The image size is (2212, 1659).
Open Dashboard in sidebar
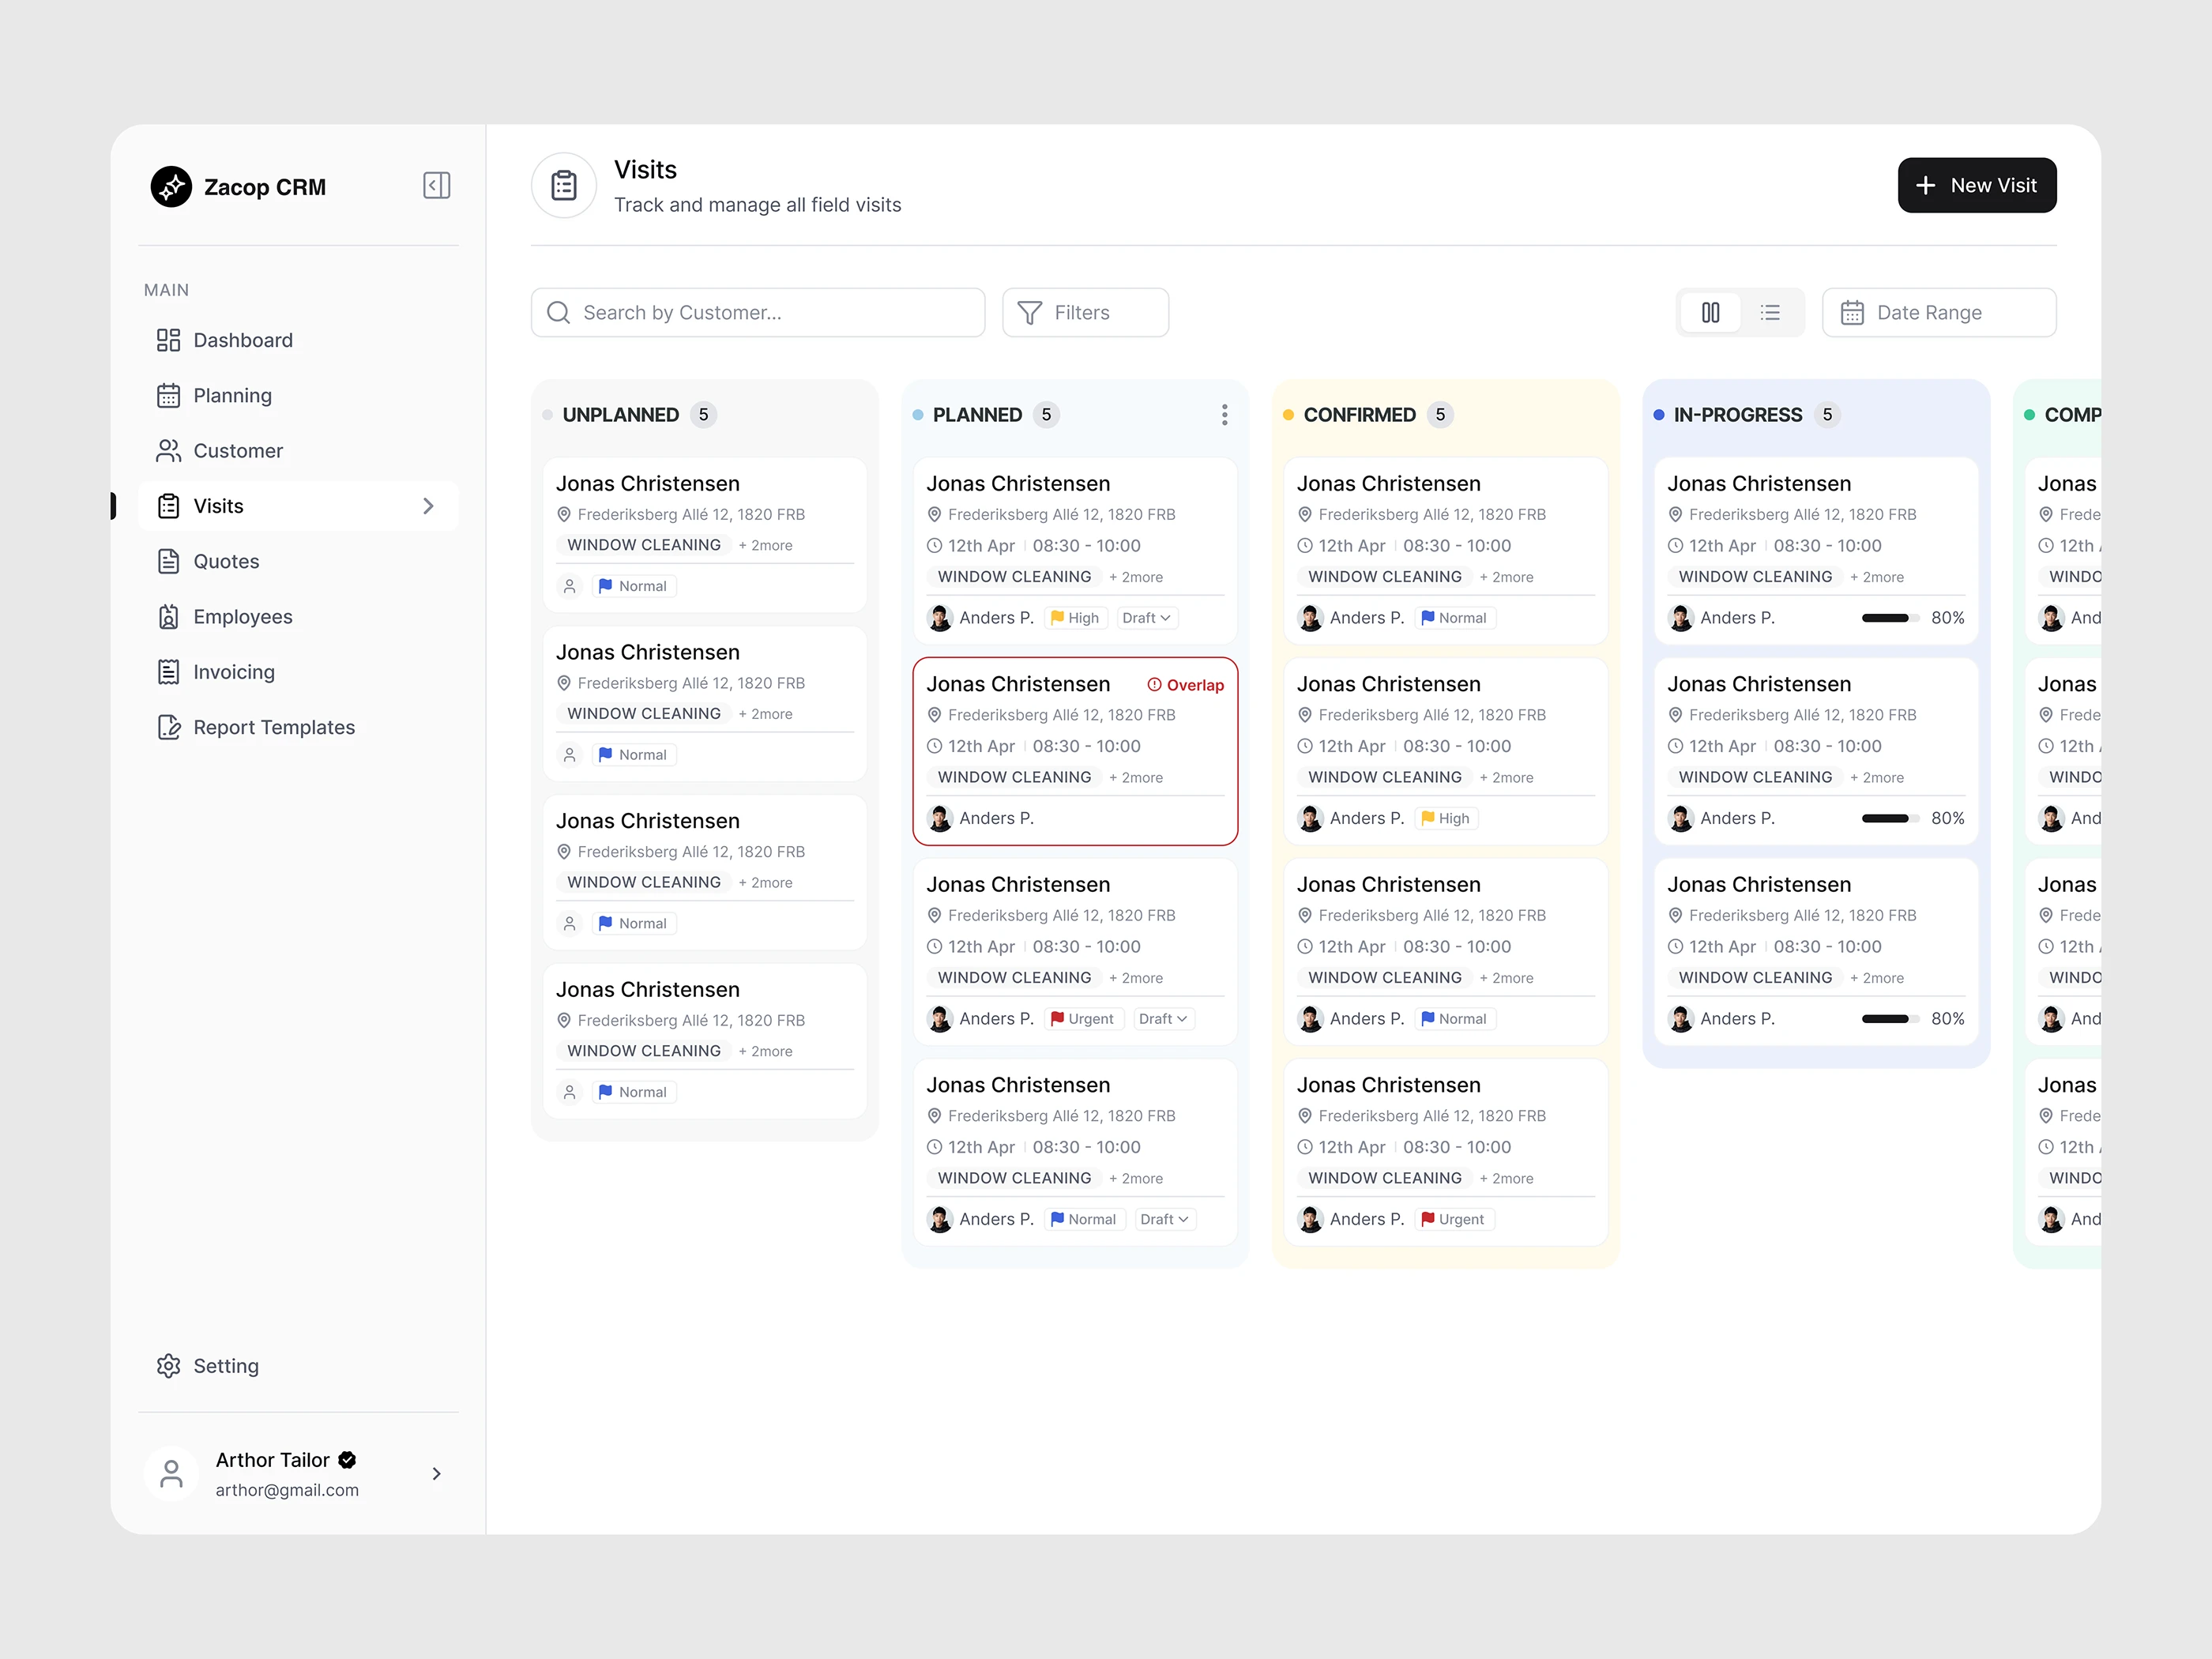click(298, 340)
